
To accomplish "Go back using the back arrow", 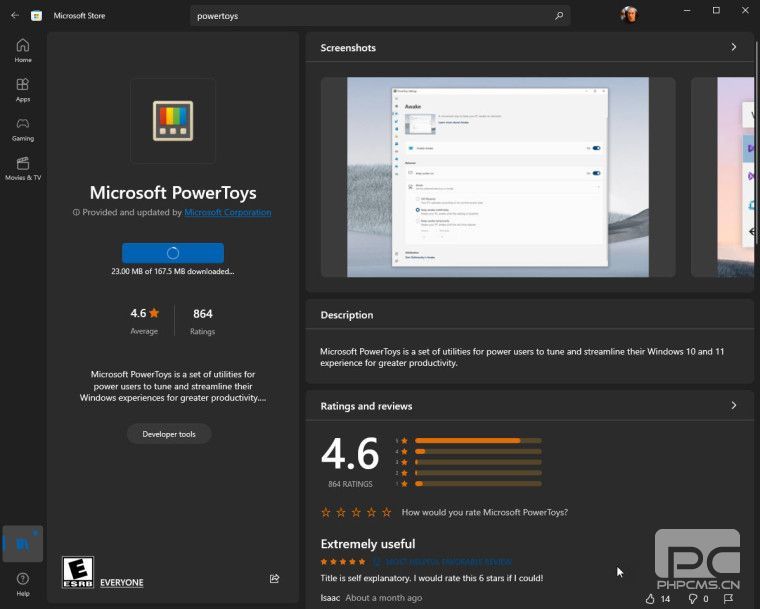I will tap(15, 16).
